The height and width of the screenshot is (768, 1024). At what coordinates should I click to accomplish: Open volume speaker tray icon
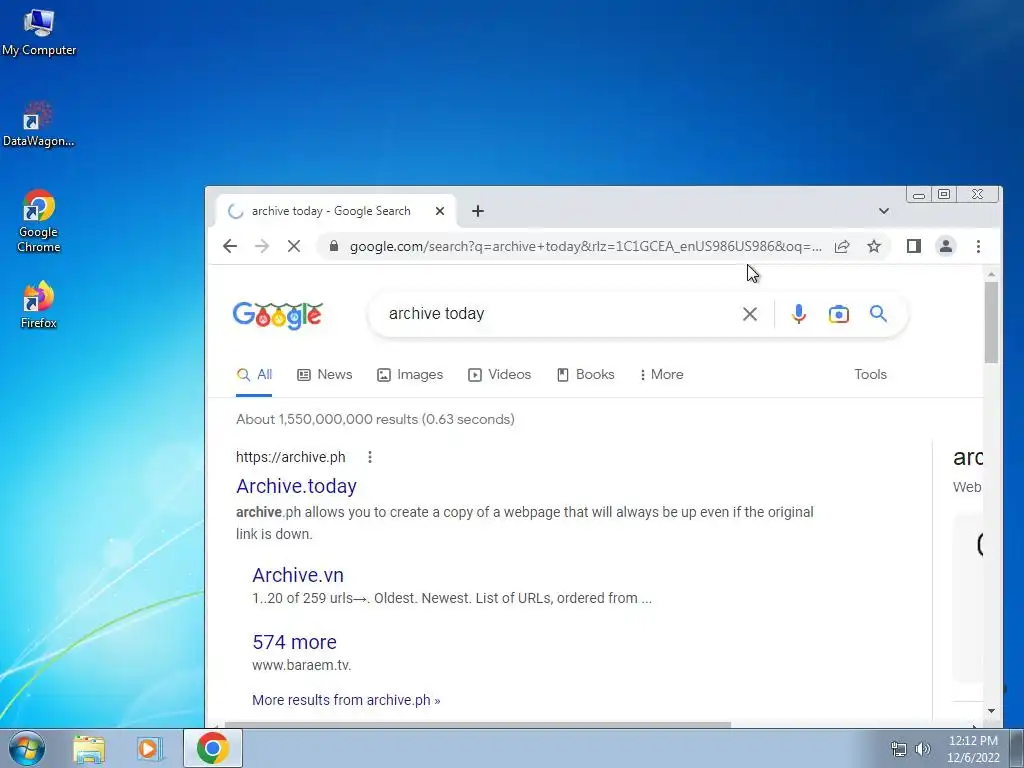[923, 749]
